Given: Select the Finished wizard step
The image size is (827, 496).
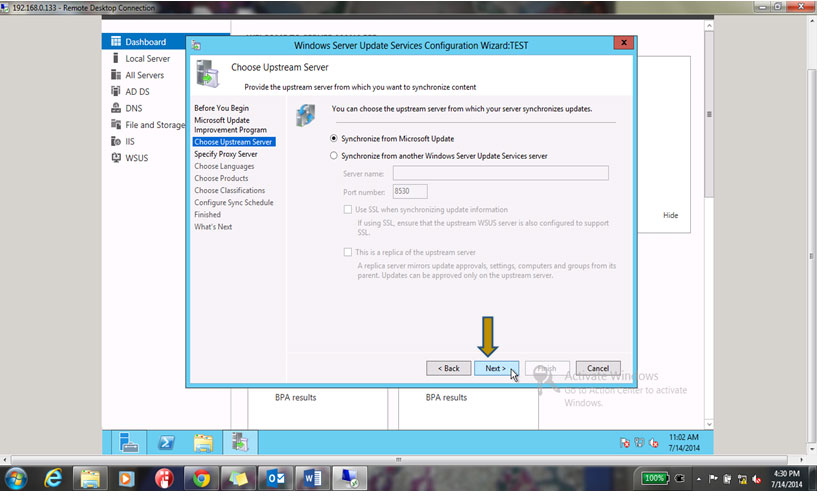Looking at the screenshot, I should pos(207,215).
